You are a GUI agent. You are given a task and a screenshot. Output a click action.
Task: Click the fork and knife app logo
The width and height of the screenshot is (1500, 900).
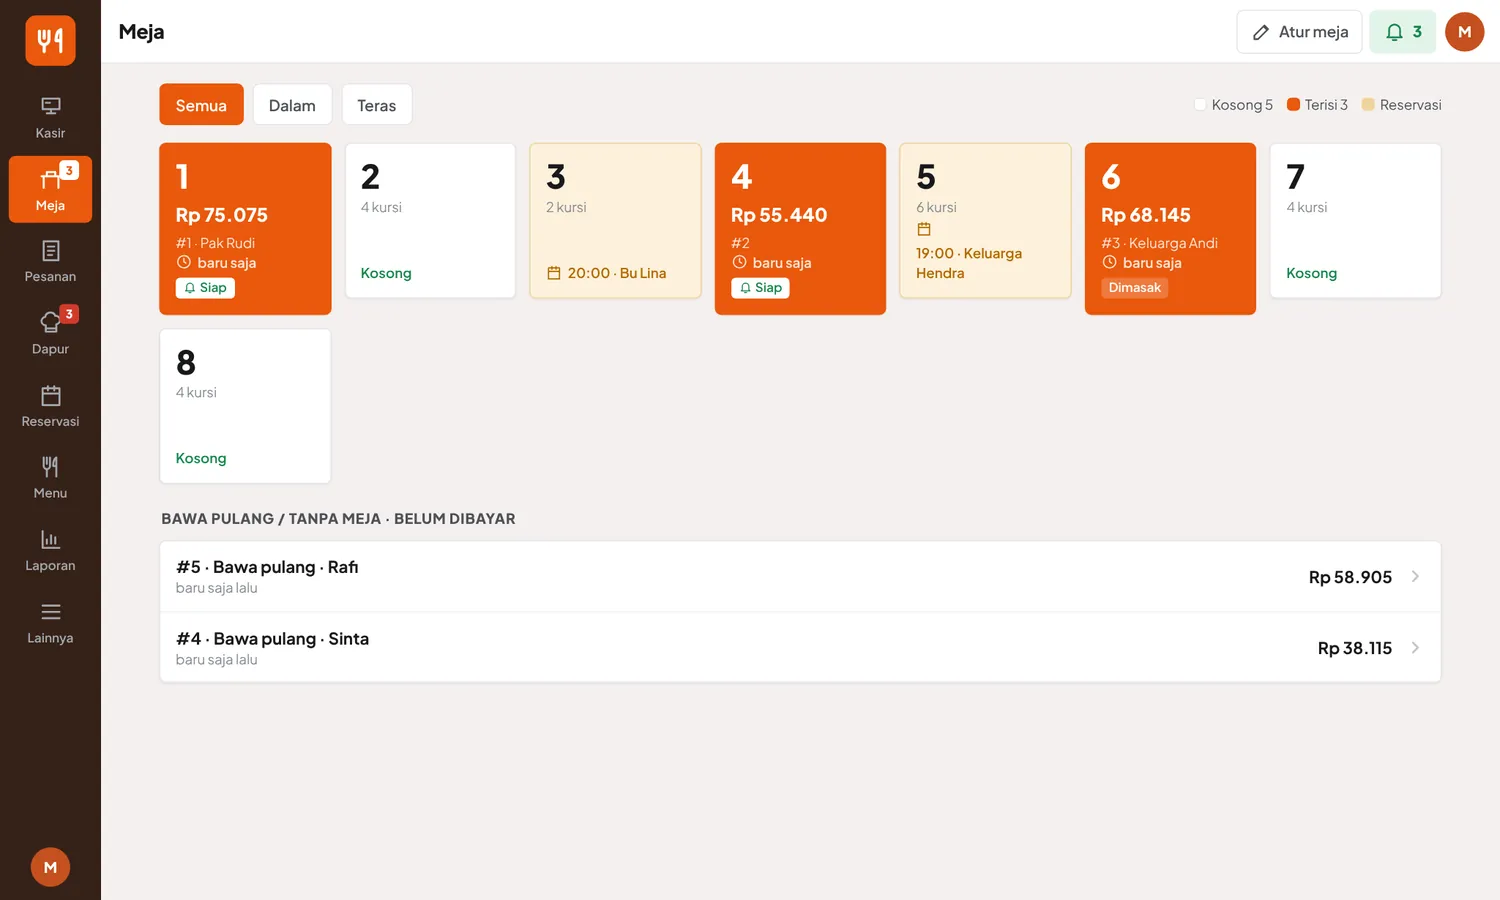50,40
